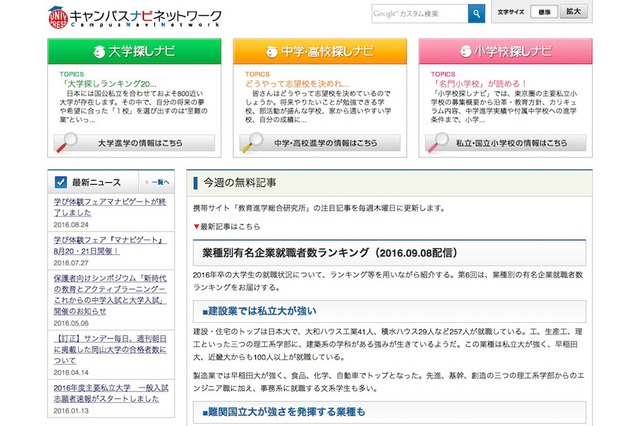The height and width of the screenshot is (426, 640).
Task: Click the checkmark icon beside 最新ニュース
Action: pyautogui.click(x=61, y=182)
